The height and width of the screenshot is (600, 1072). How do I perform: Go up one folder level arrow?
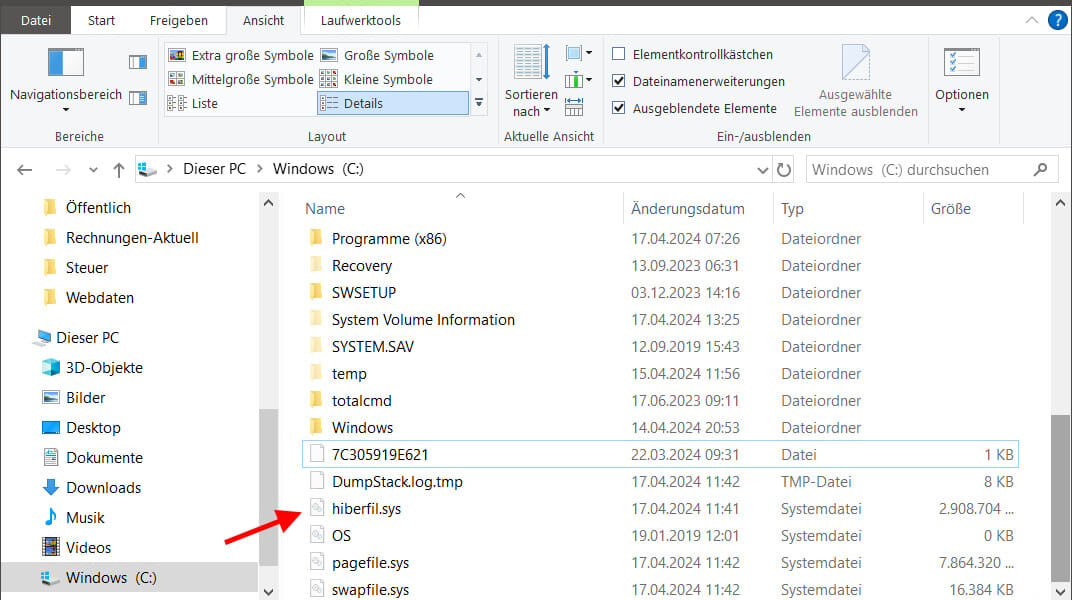click(x=119, y=169)
